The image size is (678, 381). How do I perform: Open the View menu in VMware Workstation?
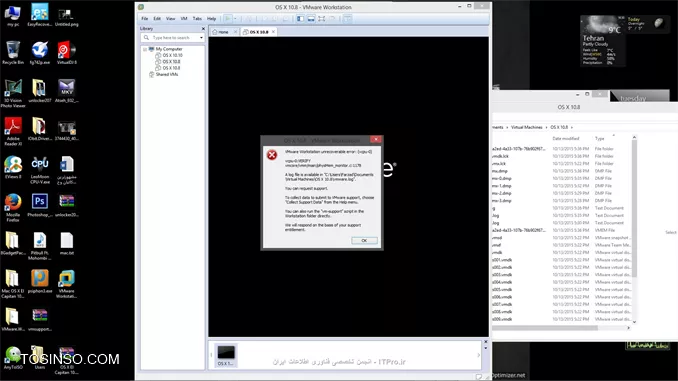(170, 19)
